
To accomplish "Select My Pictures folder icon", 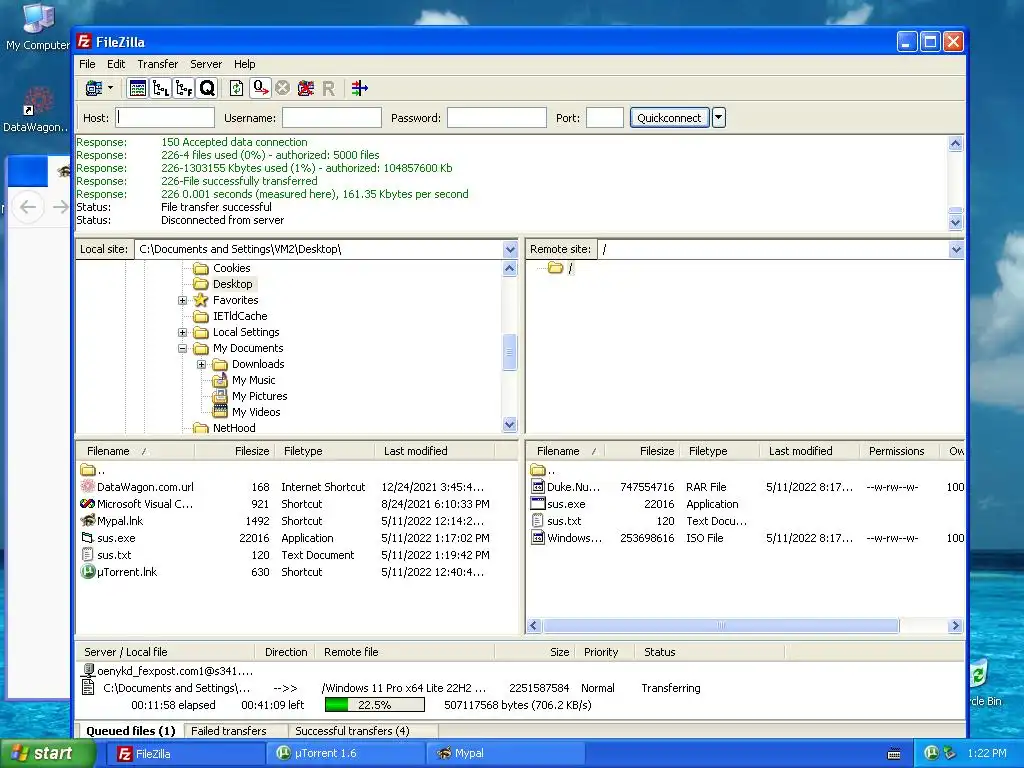I will tap(220, 396).
